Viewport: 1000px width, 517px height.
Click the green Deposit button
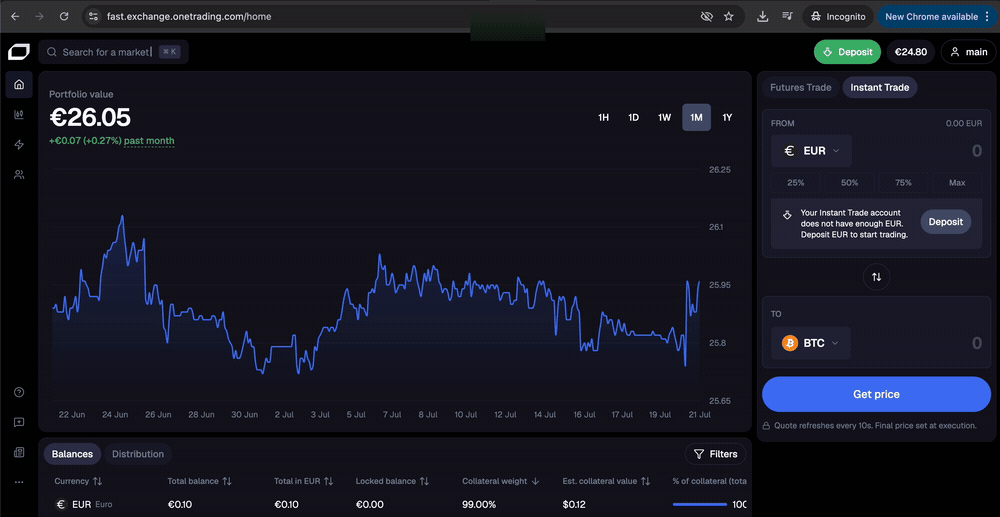coord(847,52)
